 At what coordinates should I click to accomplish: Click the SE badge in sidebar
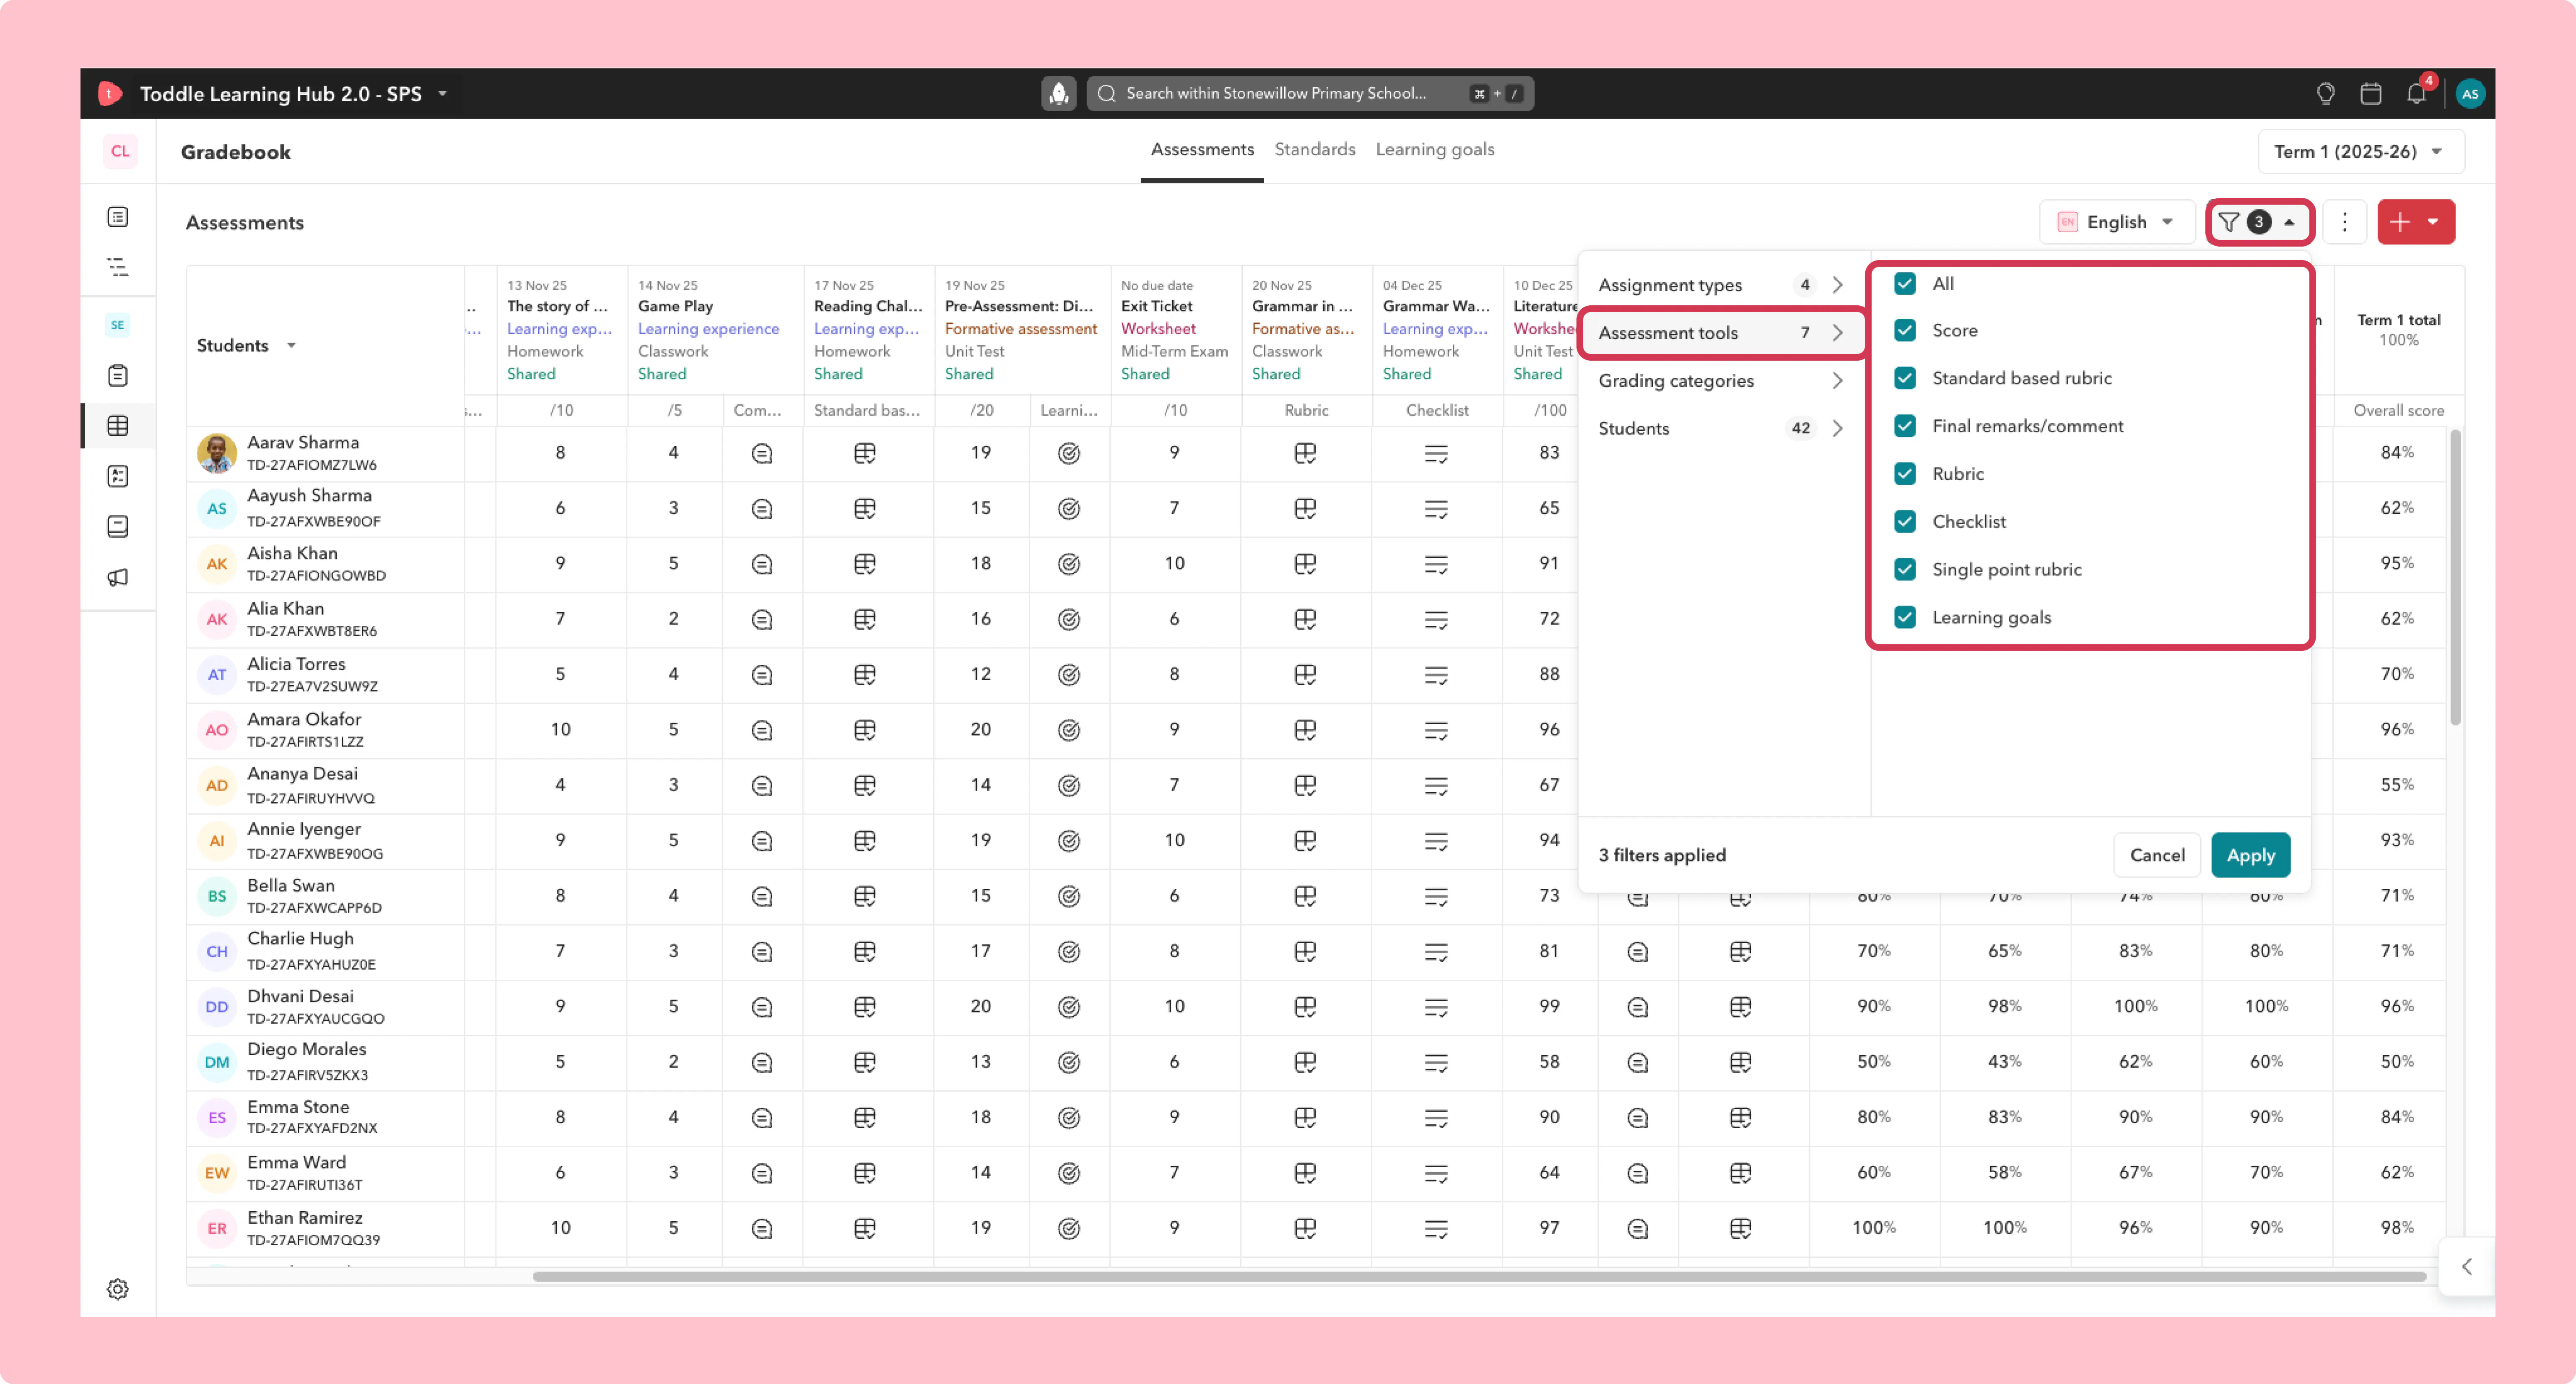[118, 325]
